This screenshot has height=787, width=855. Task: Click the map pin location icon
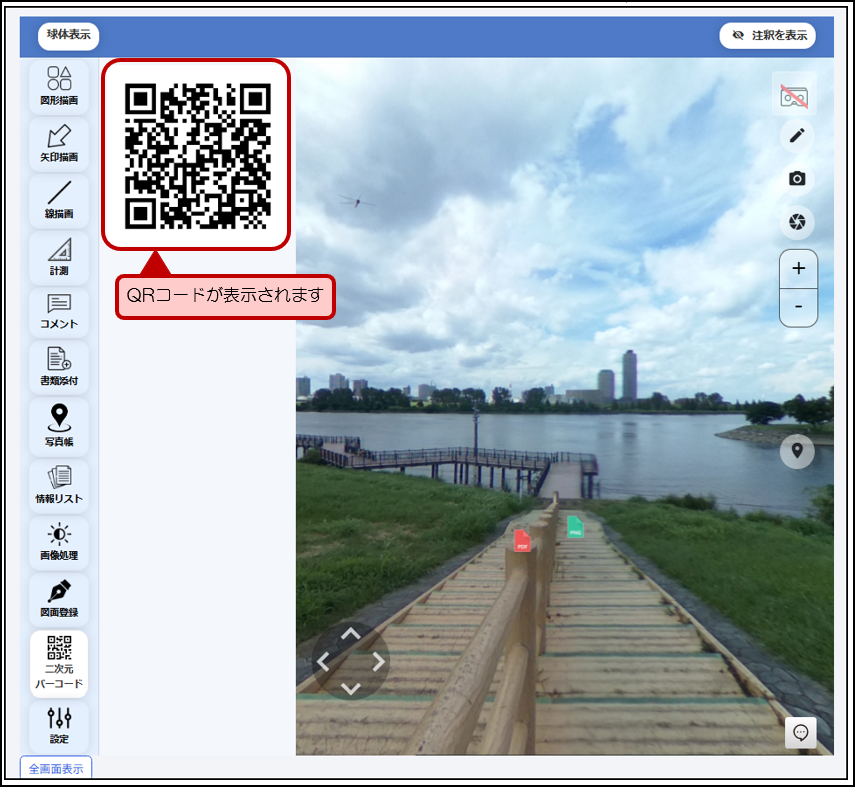(797, 451)
